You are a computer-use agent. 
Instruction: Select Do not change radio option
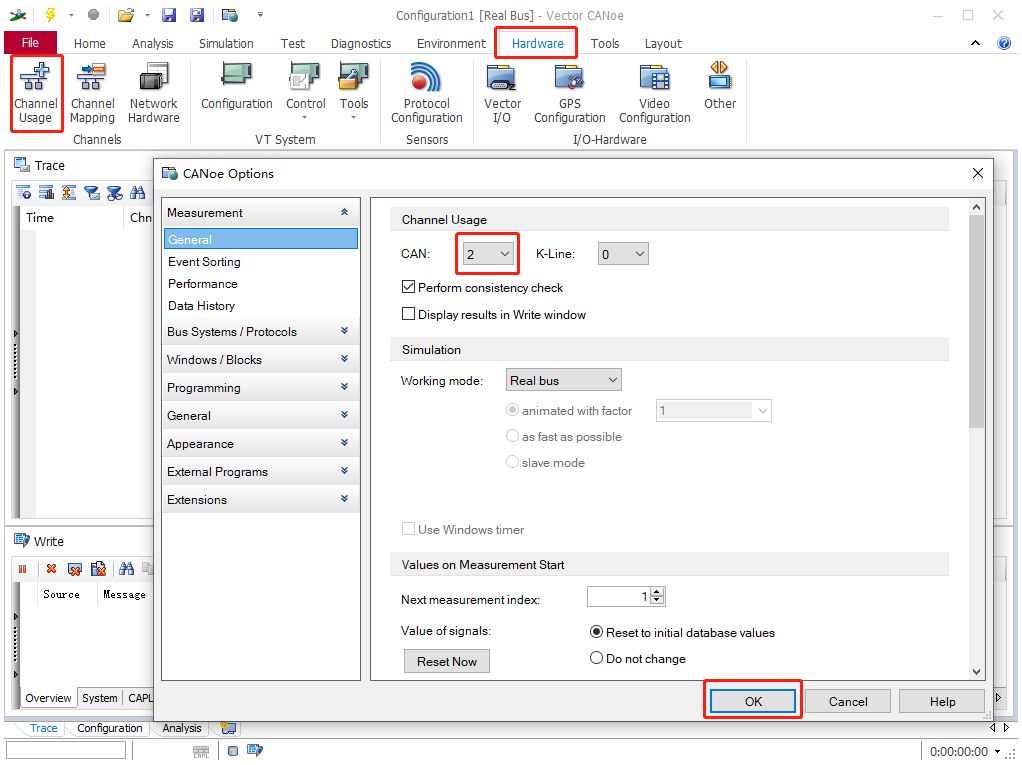pyautogui.click(x=596, y=657)
